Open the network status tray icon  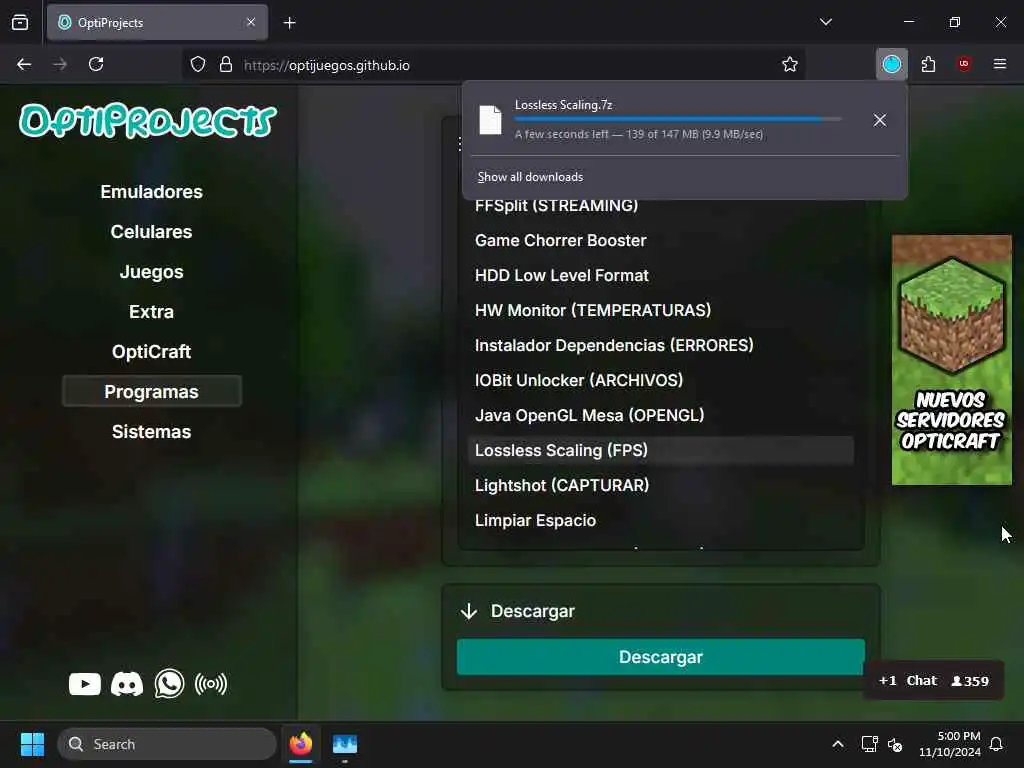pos(869,744)
